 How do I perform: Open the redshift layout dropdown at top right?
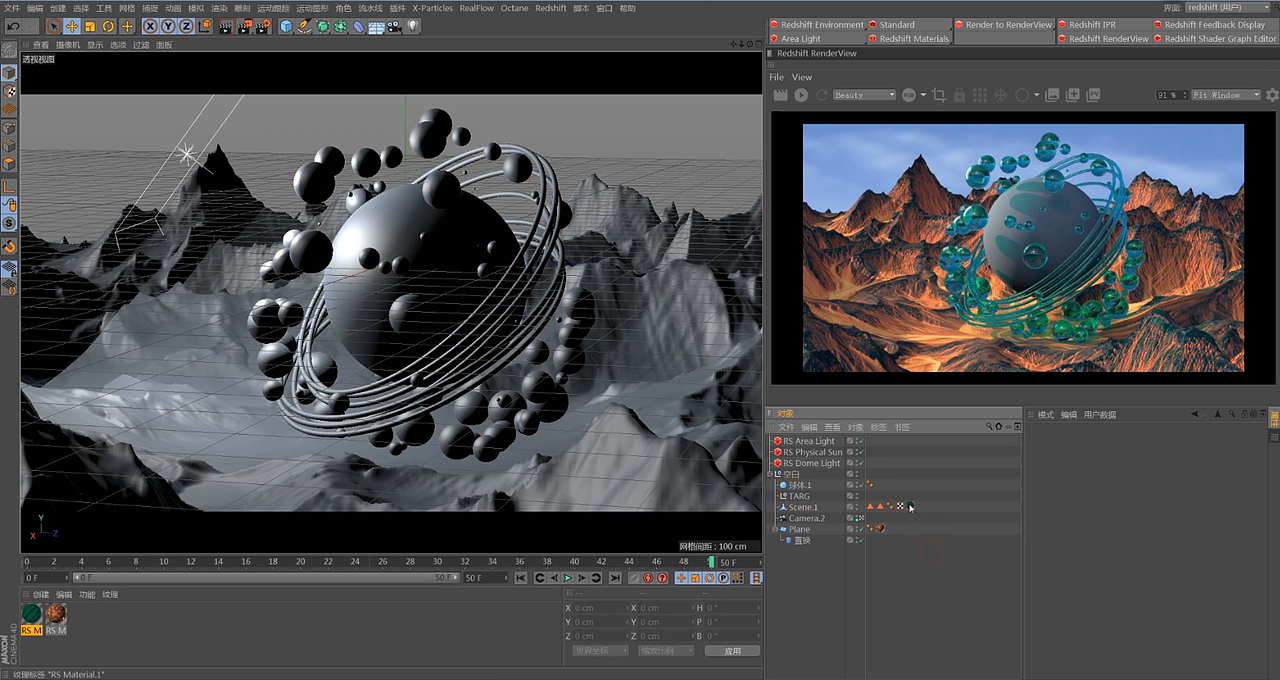1229,7
